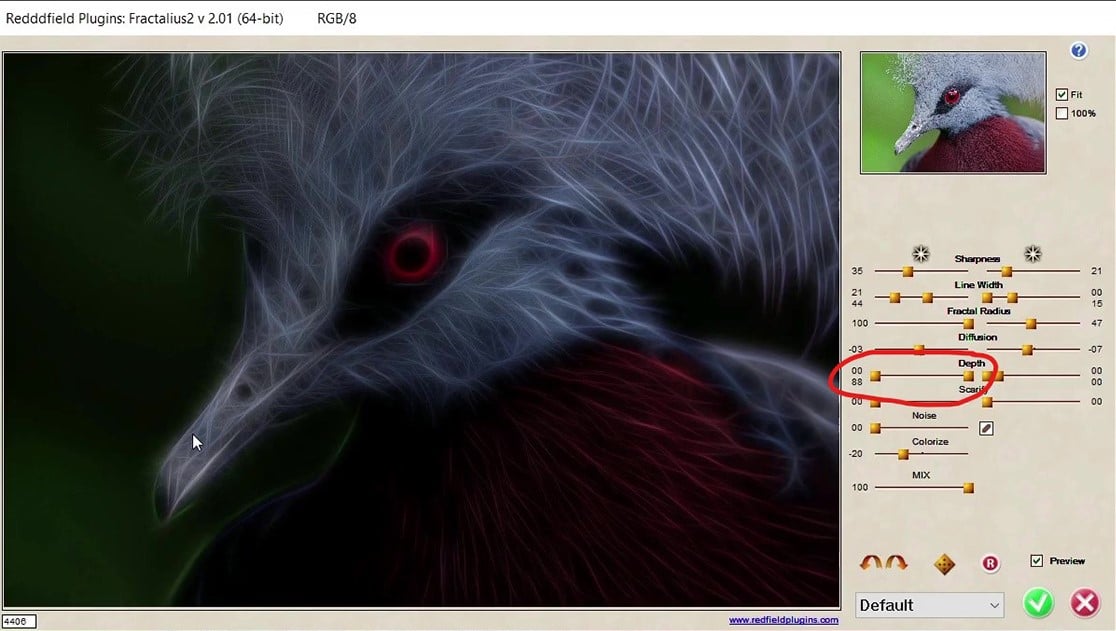Click the right Diffusion slider handle
The height and width of the screenshot is (631, 1116).
pyautogui.click(x=1027, y=349)
